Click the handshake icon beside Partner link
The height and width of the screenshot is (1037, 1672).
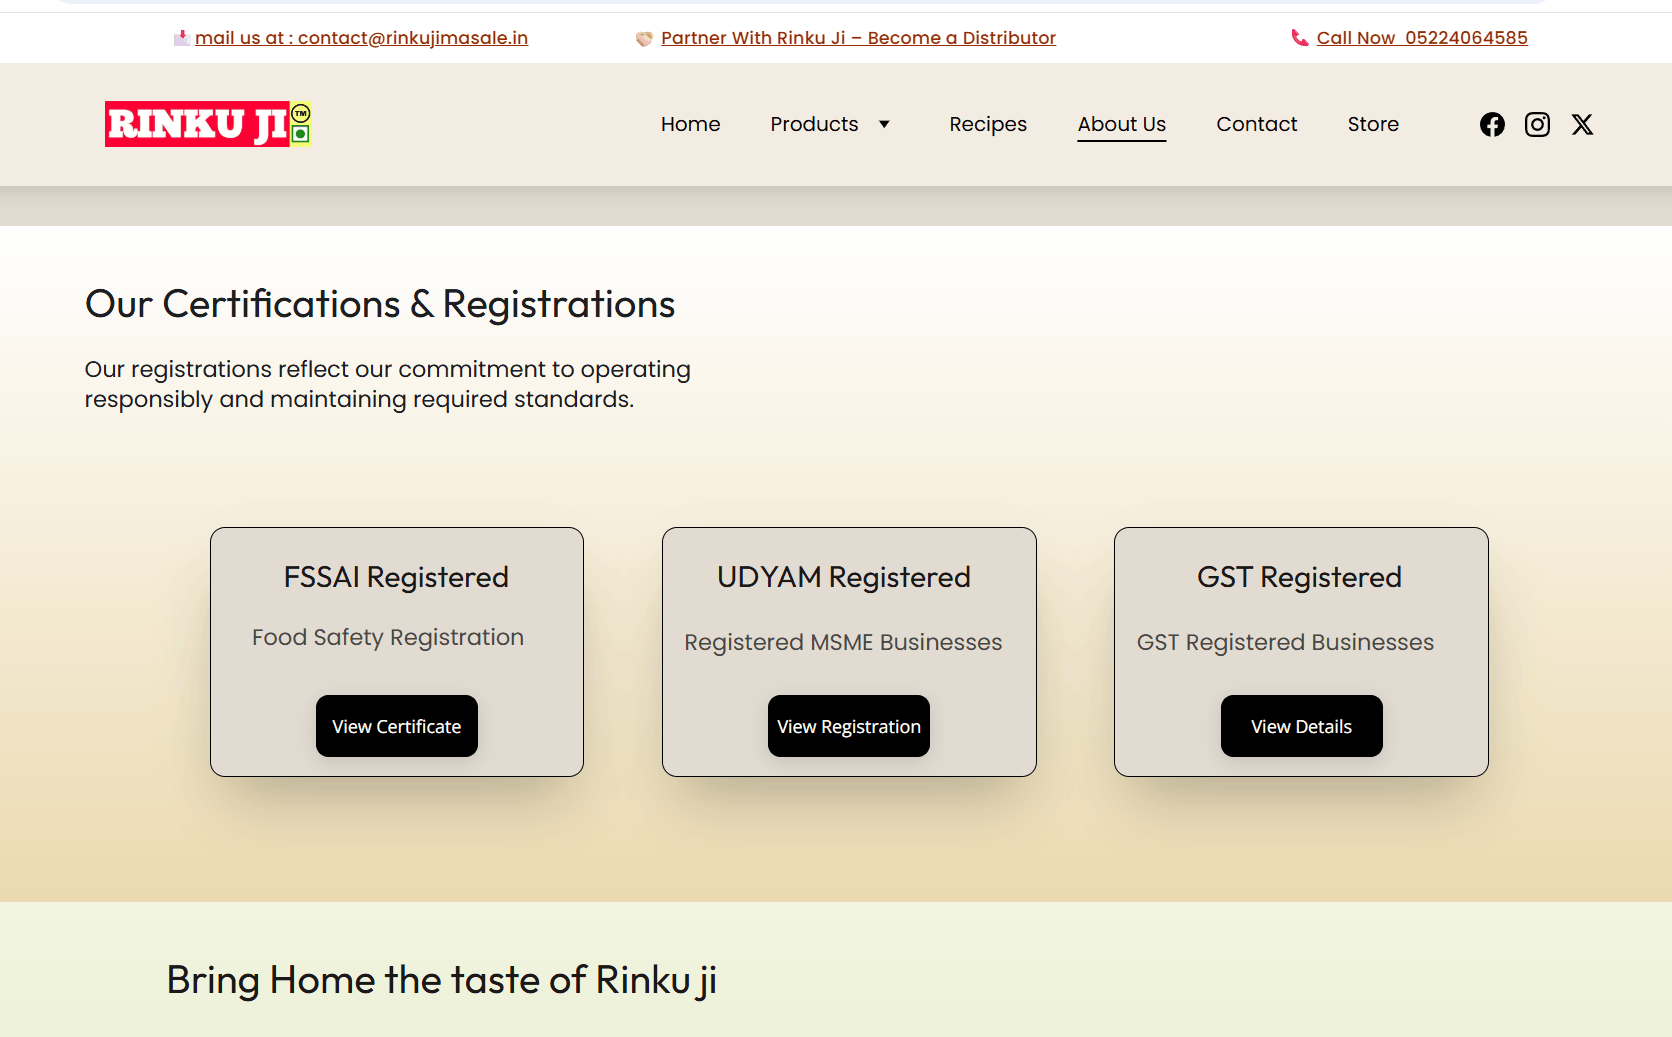click(x=644, y=38)
